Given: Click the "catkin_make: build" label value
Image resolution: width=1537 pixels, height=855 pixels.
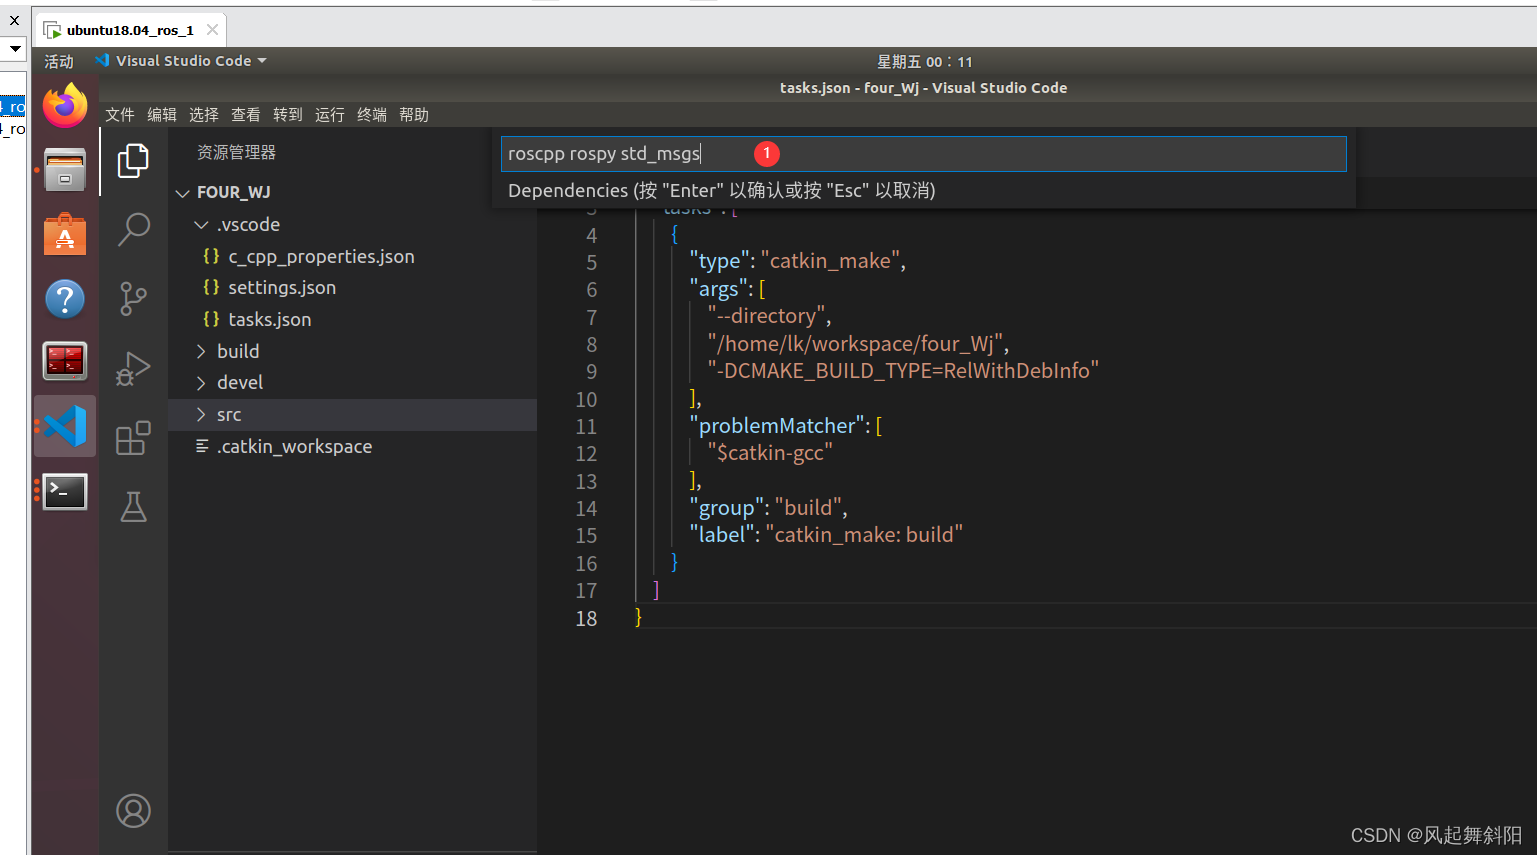Looking at the screenshot, I should tap(864, 535).
